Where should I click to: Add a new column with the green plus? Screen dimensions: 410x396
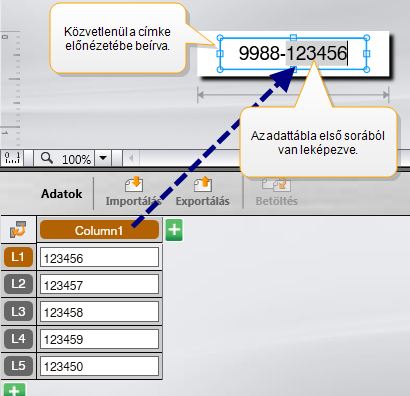click(x=174, y=230)
